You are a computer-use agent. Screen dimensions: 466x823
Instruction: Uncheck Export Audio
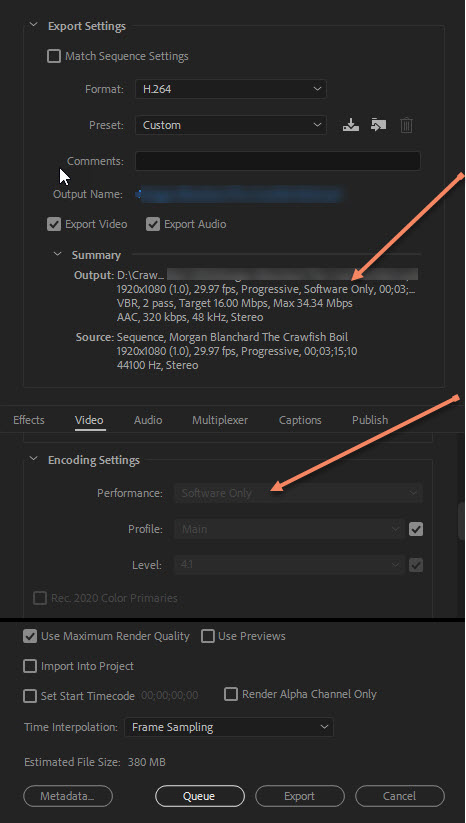(153, 224)
